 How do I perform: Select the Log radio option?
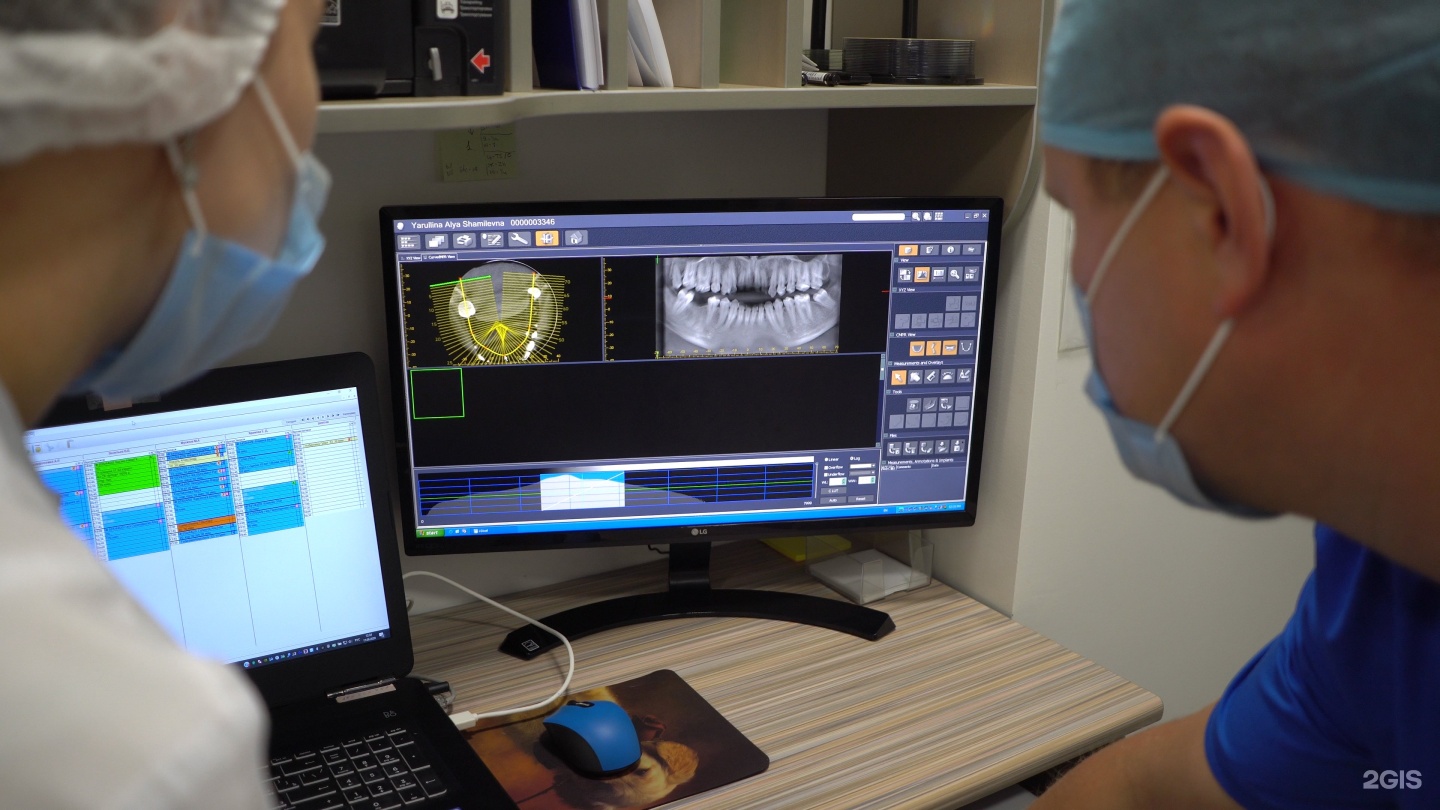(x=855, y=458)
